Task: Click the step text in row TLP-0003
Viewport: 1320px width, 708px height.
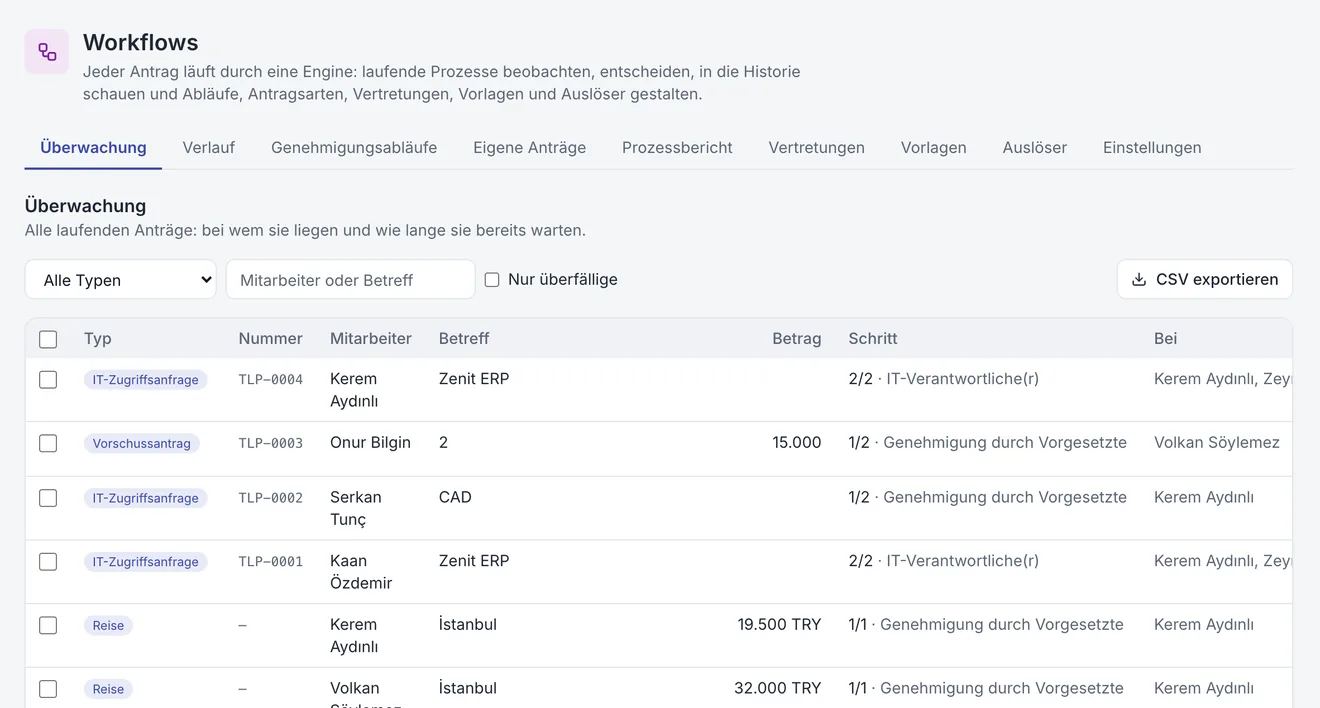Action: point(988,442)
